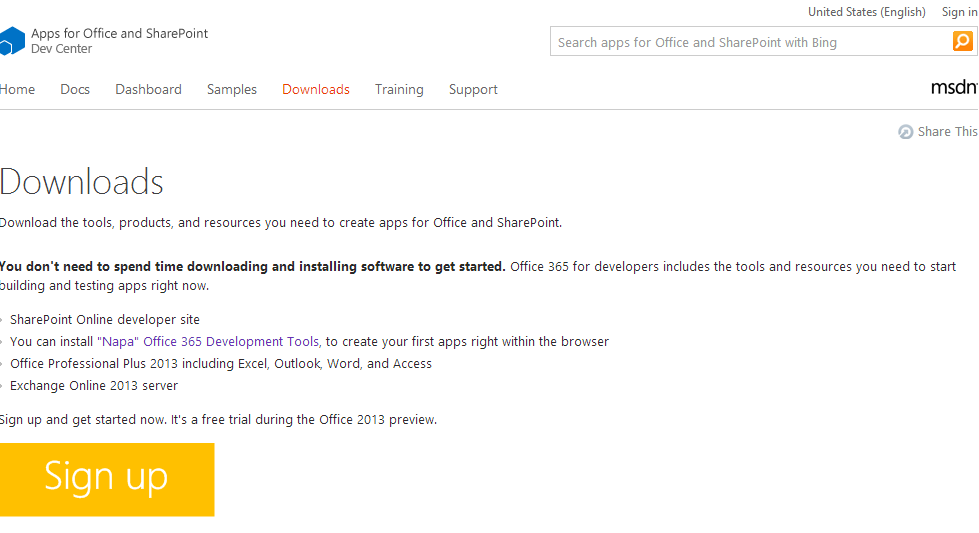This screenshot has width=979, height=533.
Task: Change the United States (English) locale
Action: 867,12
